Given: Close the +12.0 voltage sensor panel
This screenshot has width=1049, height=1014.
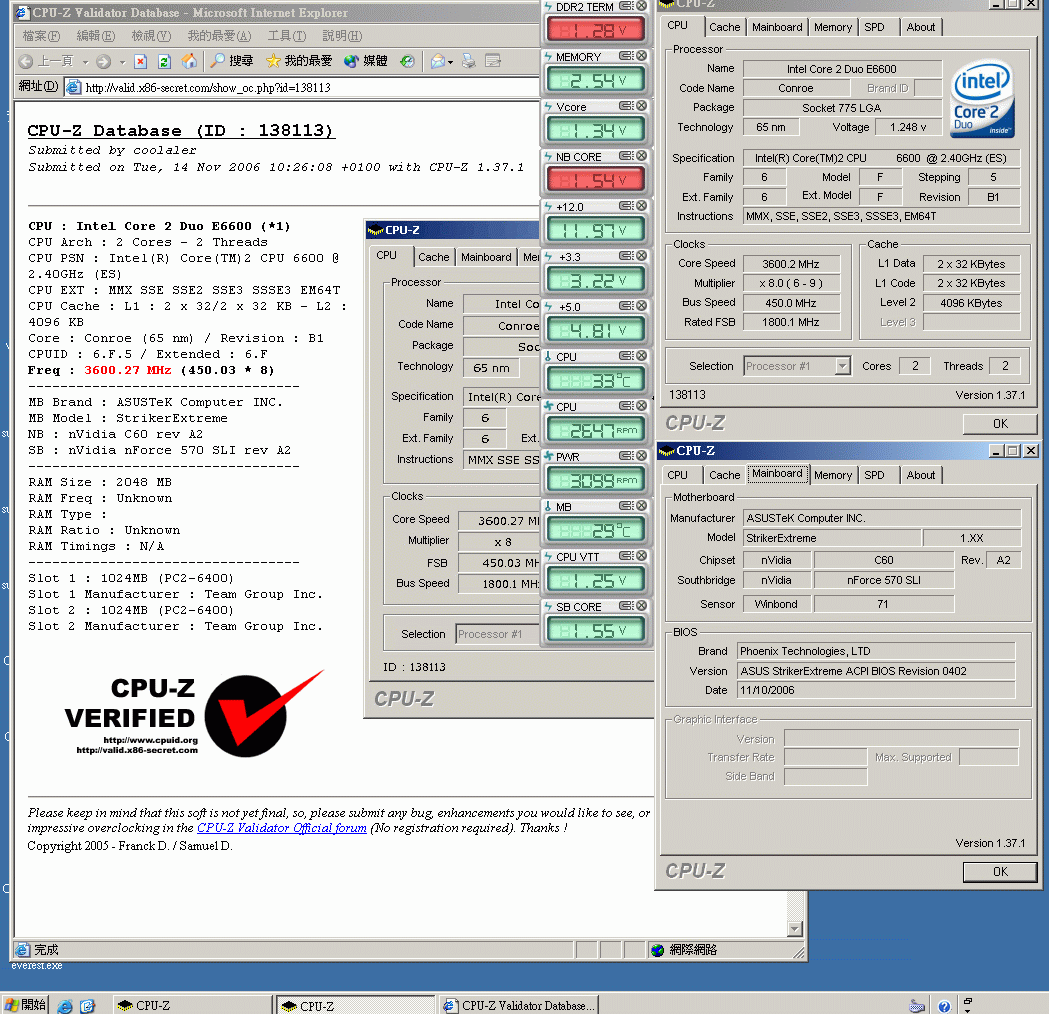Looking at the screenshot, I should pos(642,206).
